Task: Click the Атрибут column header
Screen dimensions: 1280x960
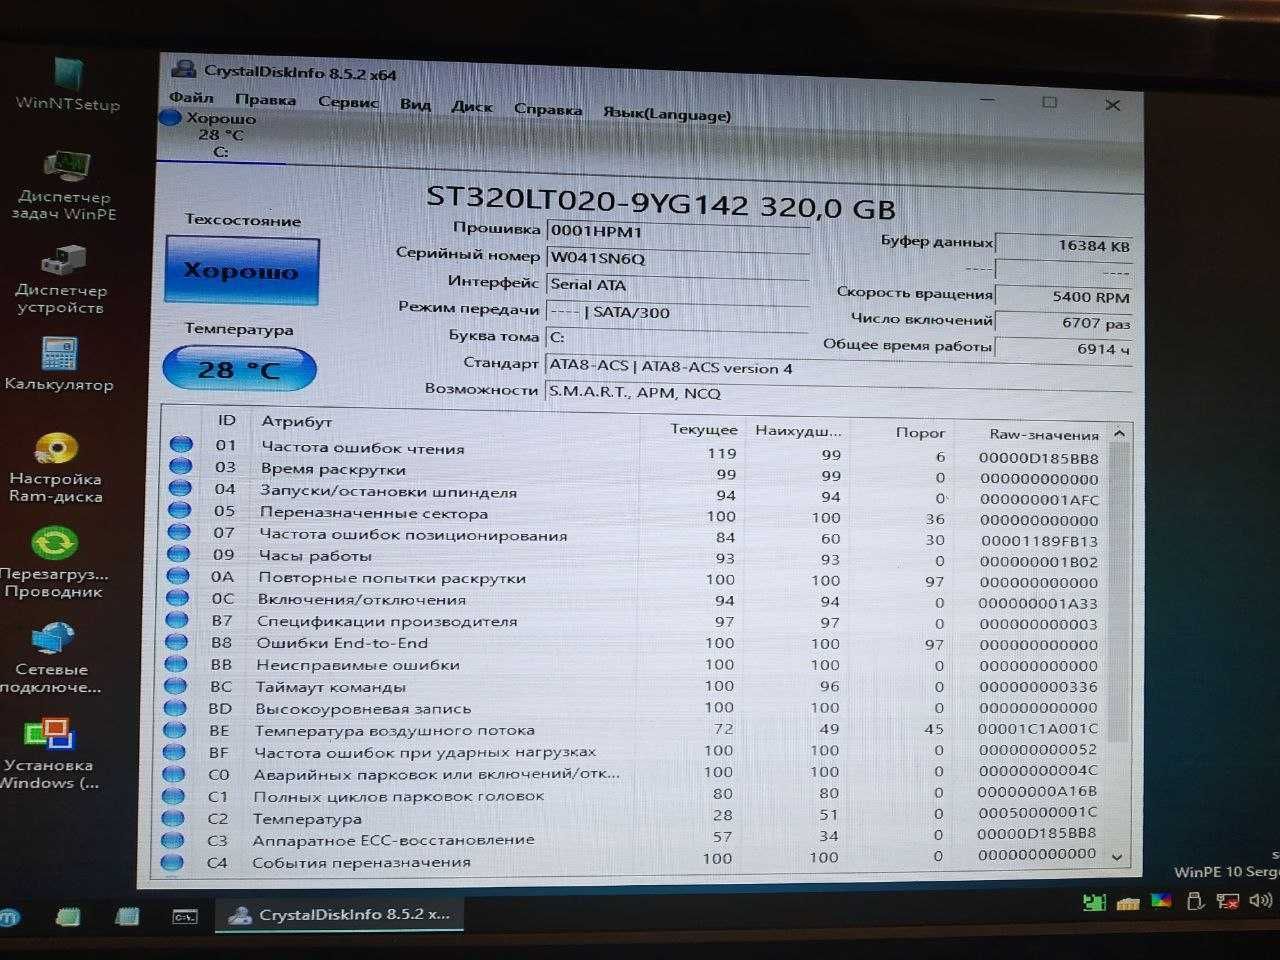Action: (296, 421)
